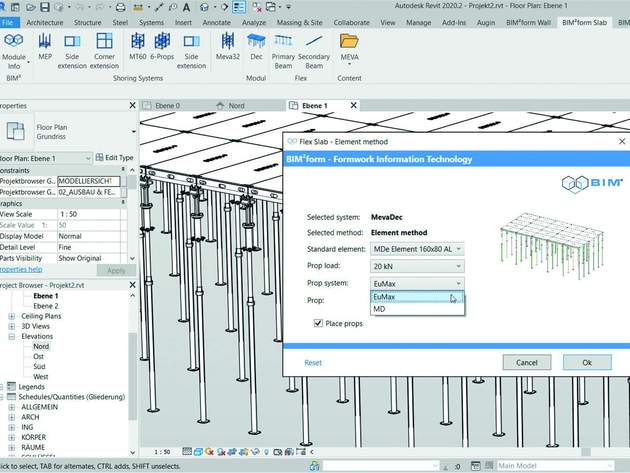Select the 6-Props tool

pos(162,47)
